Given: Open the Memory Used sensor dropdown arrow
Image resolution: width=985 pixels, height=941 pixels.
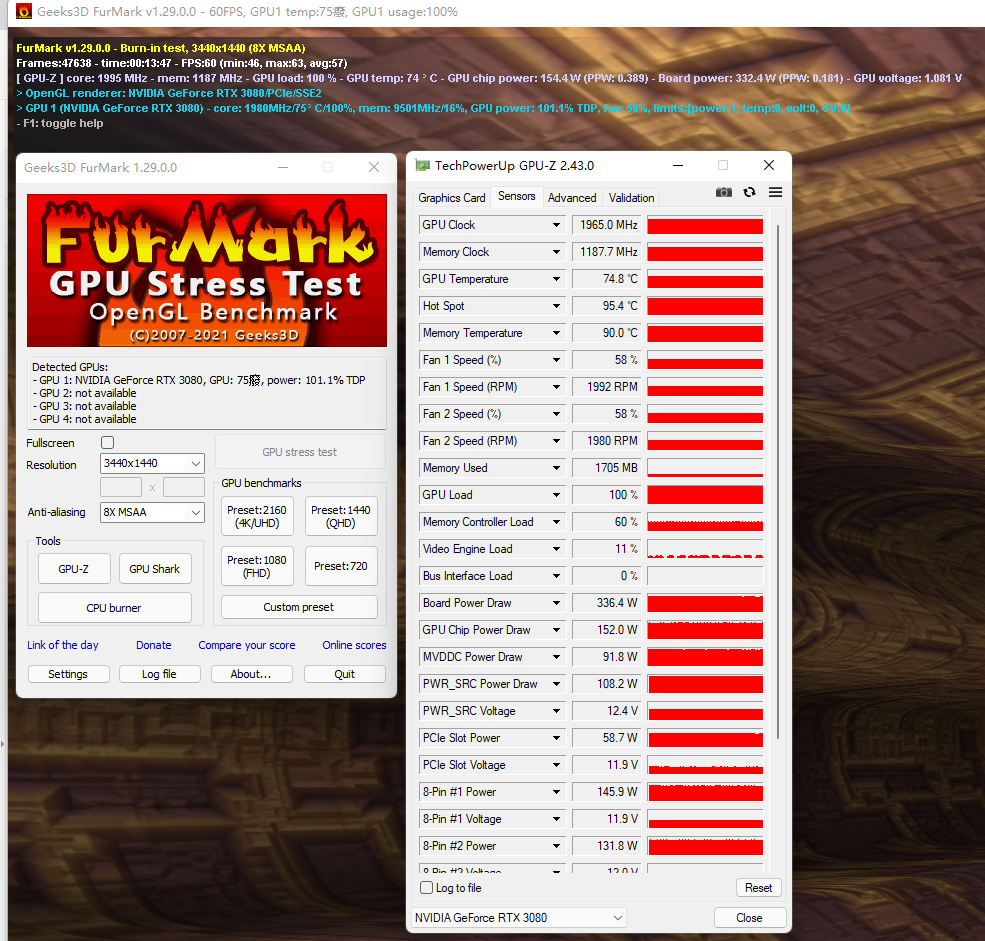Looking at the screenshot, I should point(556,468).
